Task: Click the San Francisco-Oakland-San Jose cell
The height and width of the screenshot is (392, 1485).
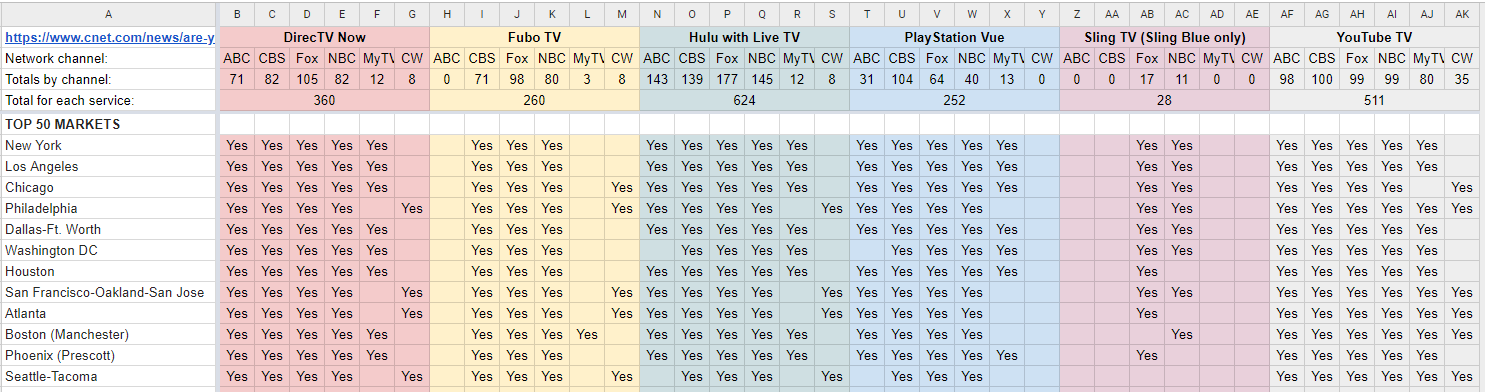Action: pyautogui.click(x=108, y=292)
